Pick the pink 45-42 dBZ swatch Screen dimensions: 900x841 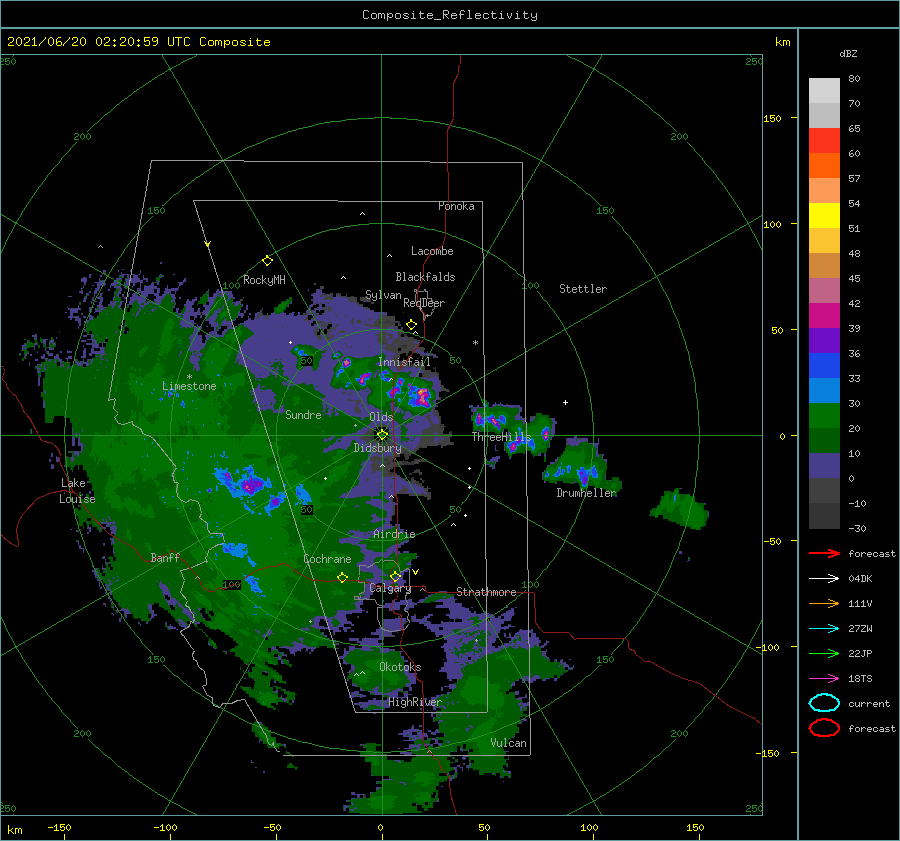point(824,290)
